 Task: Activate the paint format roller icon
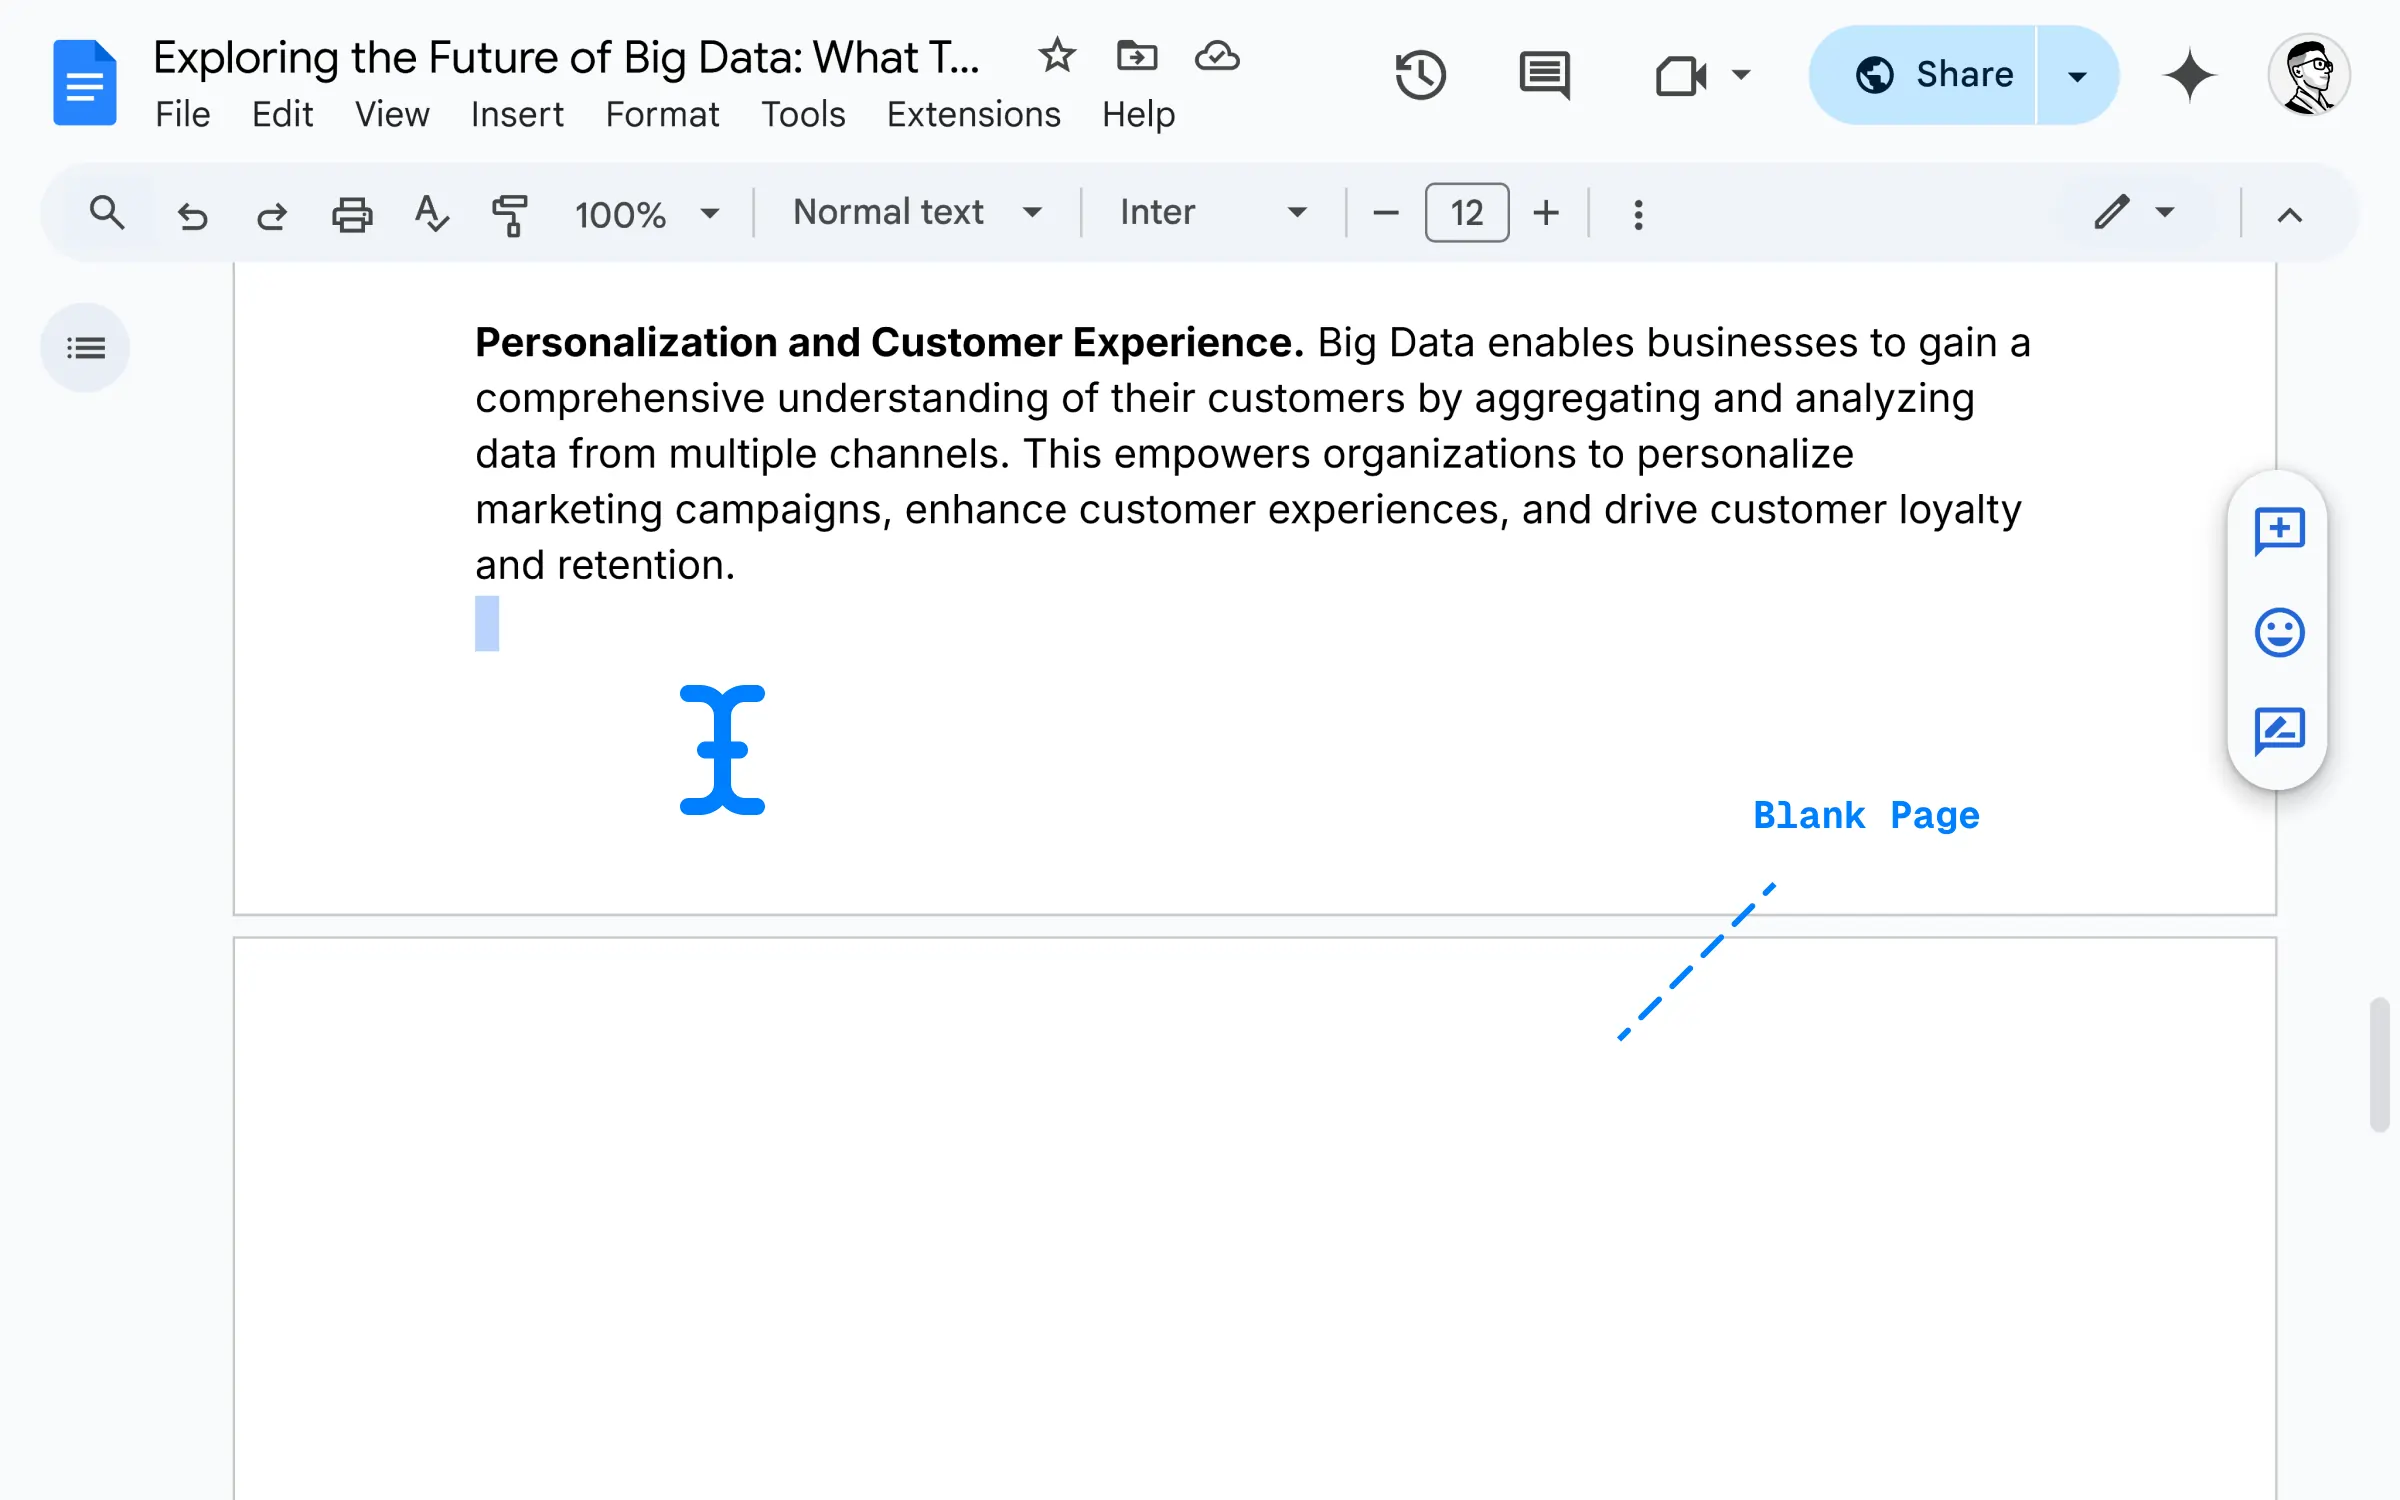coord(510,214)
